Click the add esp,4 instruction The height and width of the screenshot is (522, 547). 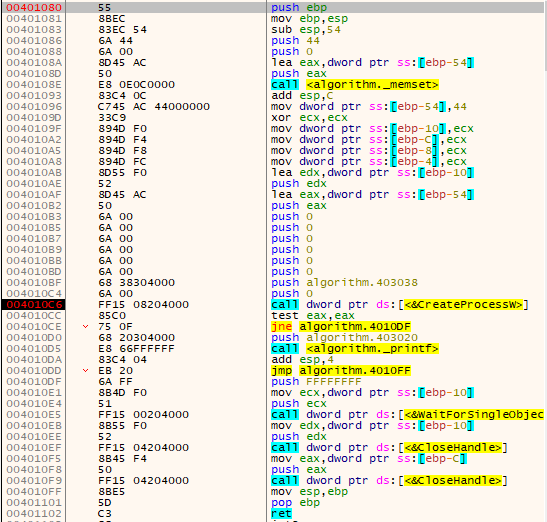pyautogui.click(x=302, y=360)
